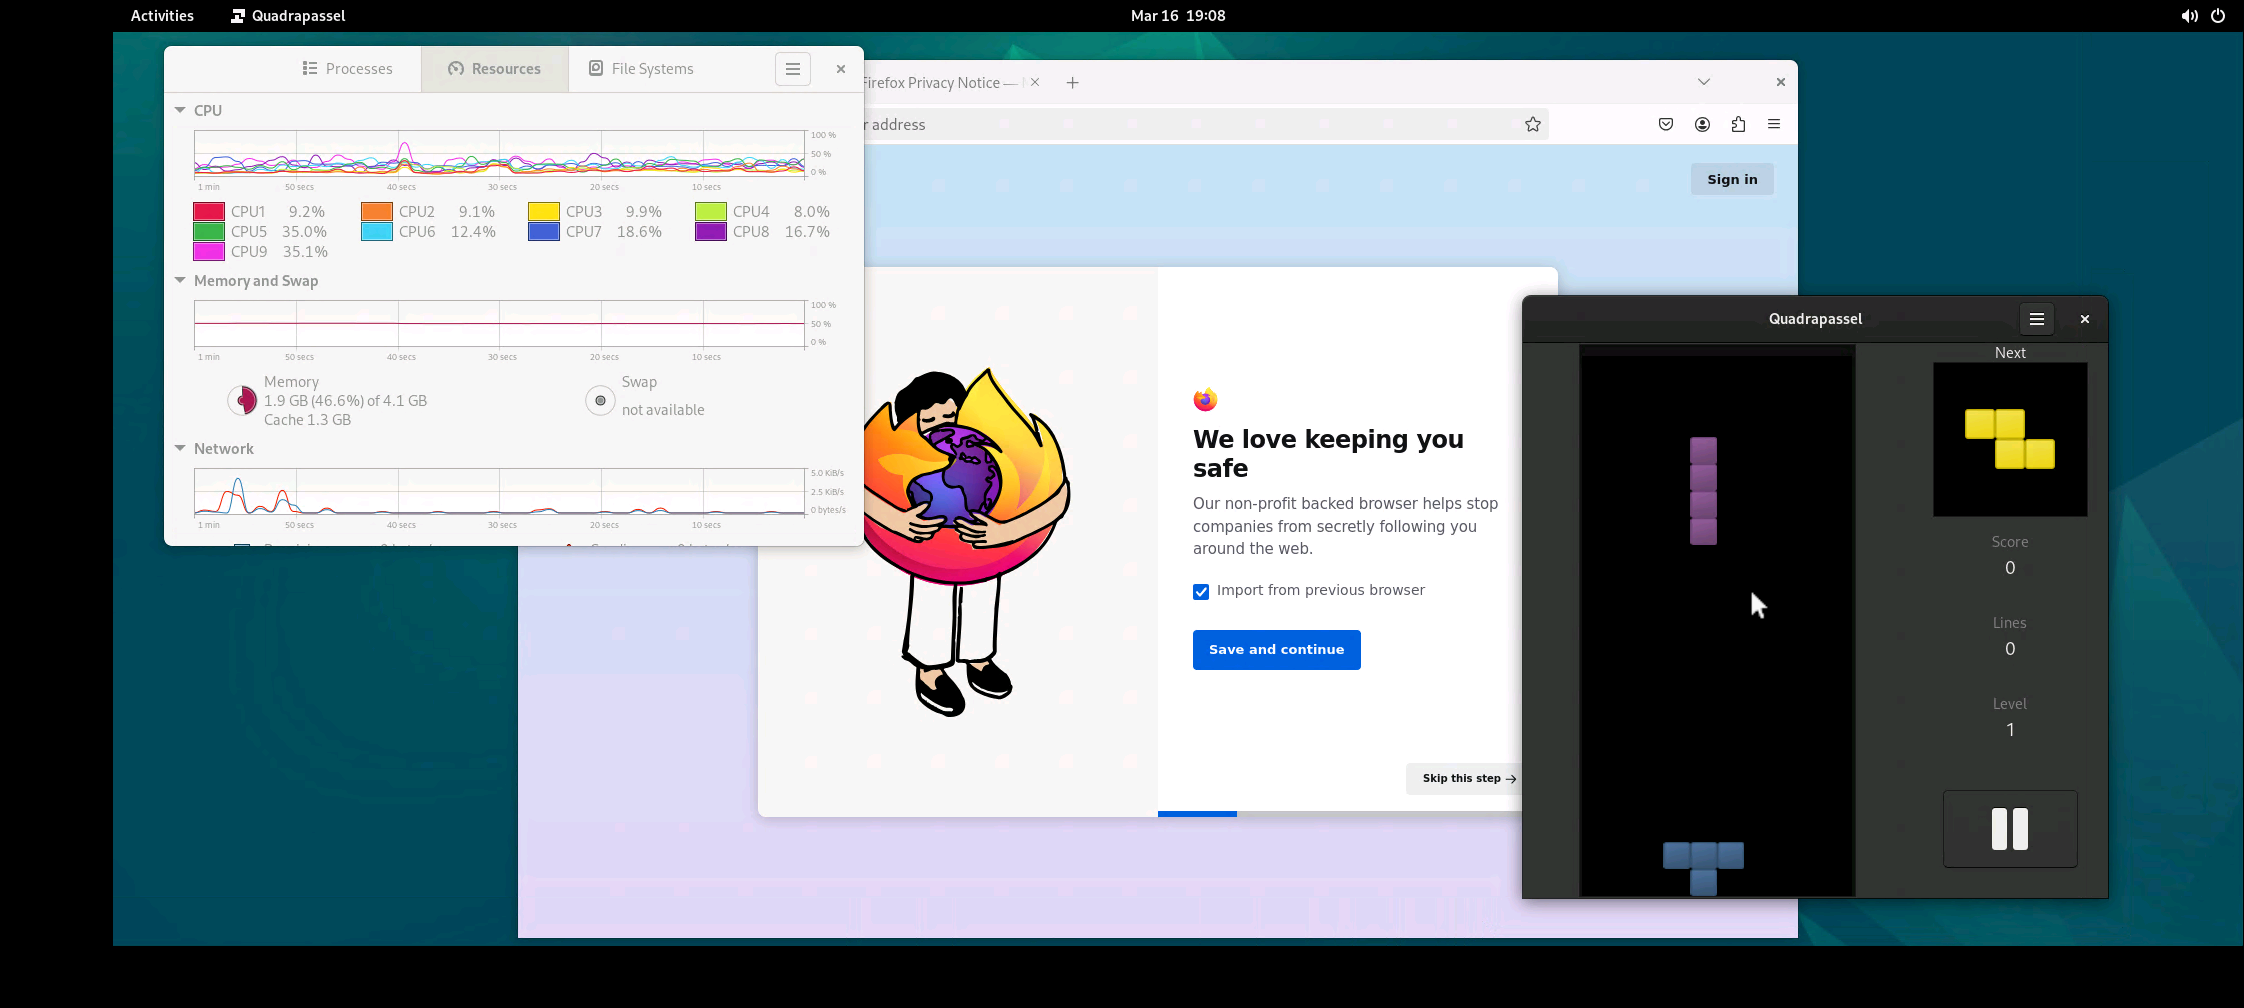Click the power icon in top bar
The height and width of the screenshot is (1008, 2244).
click(2218, 16)
